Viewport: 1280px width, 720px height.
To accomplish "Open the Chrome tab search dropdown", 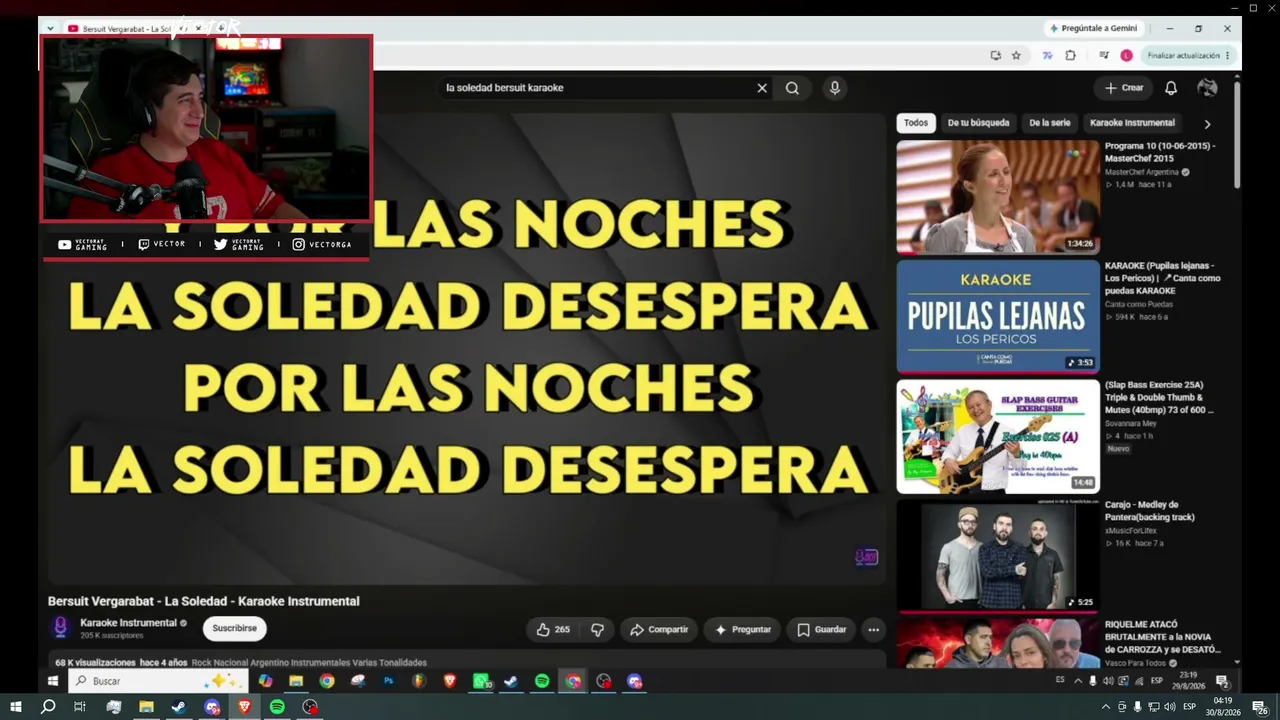I will click(x=50, y=29).
